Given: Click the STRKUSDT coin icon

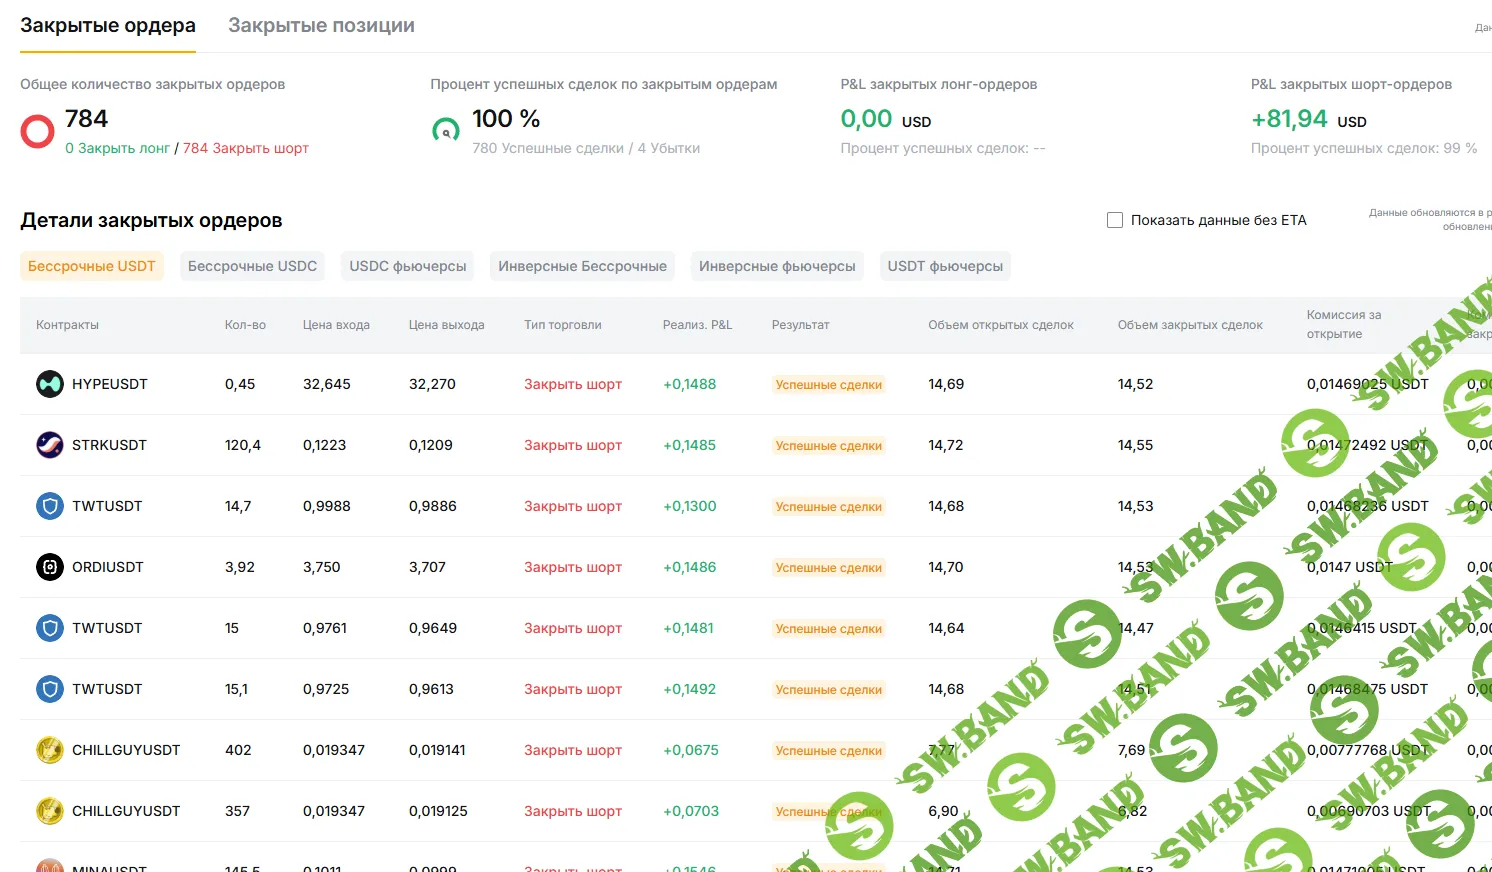Looking at the screenshot, I should click(50, 445).
